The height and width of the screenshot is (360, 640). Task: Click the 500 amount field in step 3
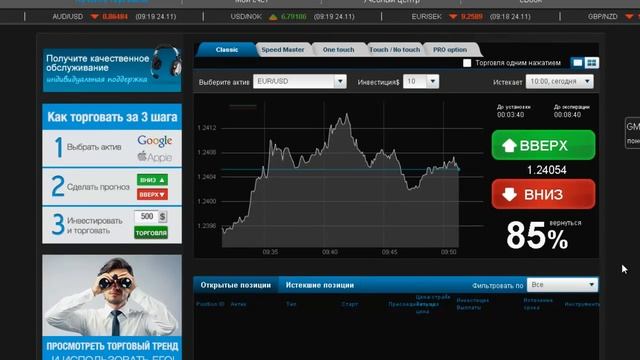pyautogui.click(x=146, y=216)
